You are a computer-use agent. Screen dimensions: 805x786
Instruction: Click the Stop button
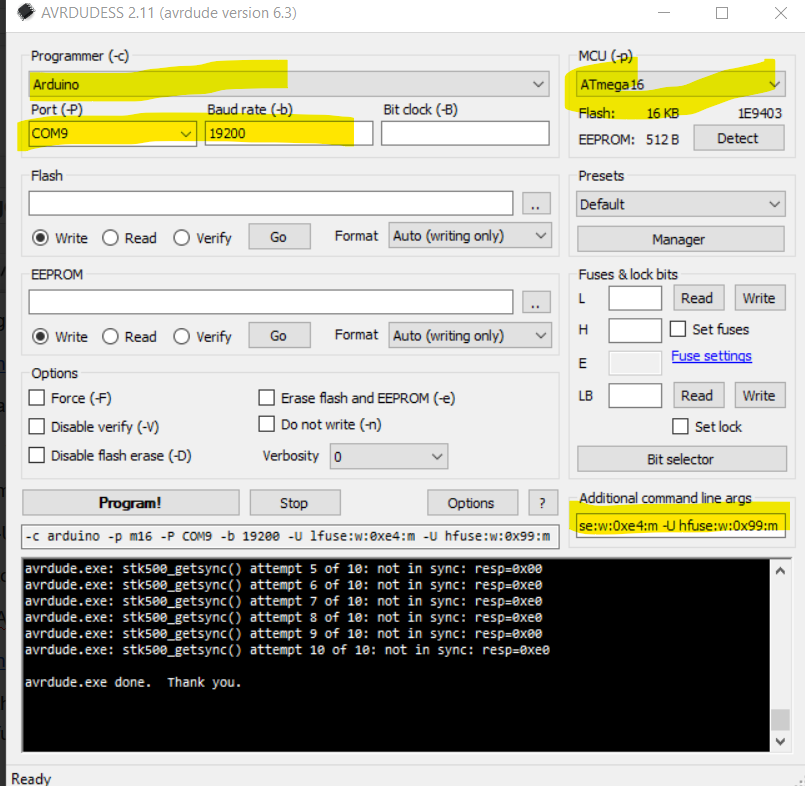(x=295, y=503)
